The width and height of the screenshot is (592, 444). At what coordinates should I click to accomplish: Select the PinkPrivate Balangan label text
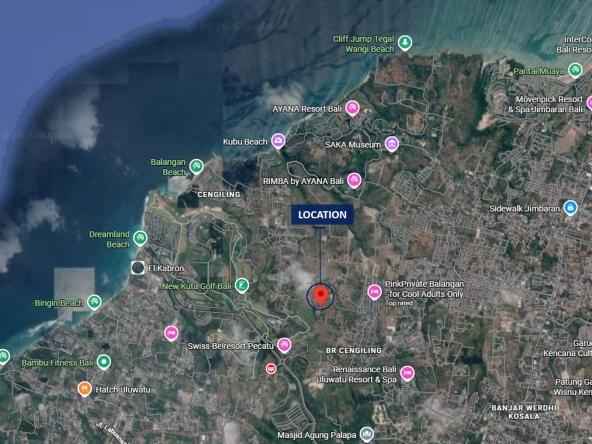tap(424, 289)
